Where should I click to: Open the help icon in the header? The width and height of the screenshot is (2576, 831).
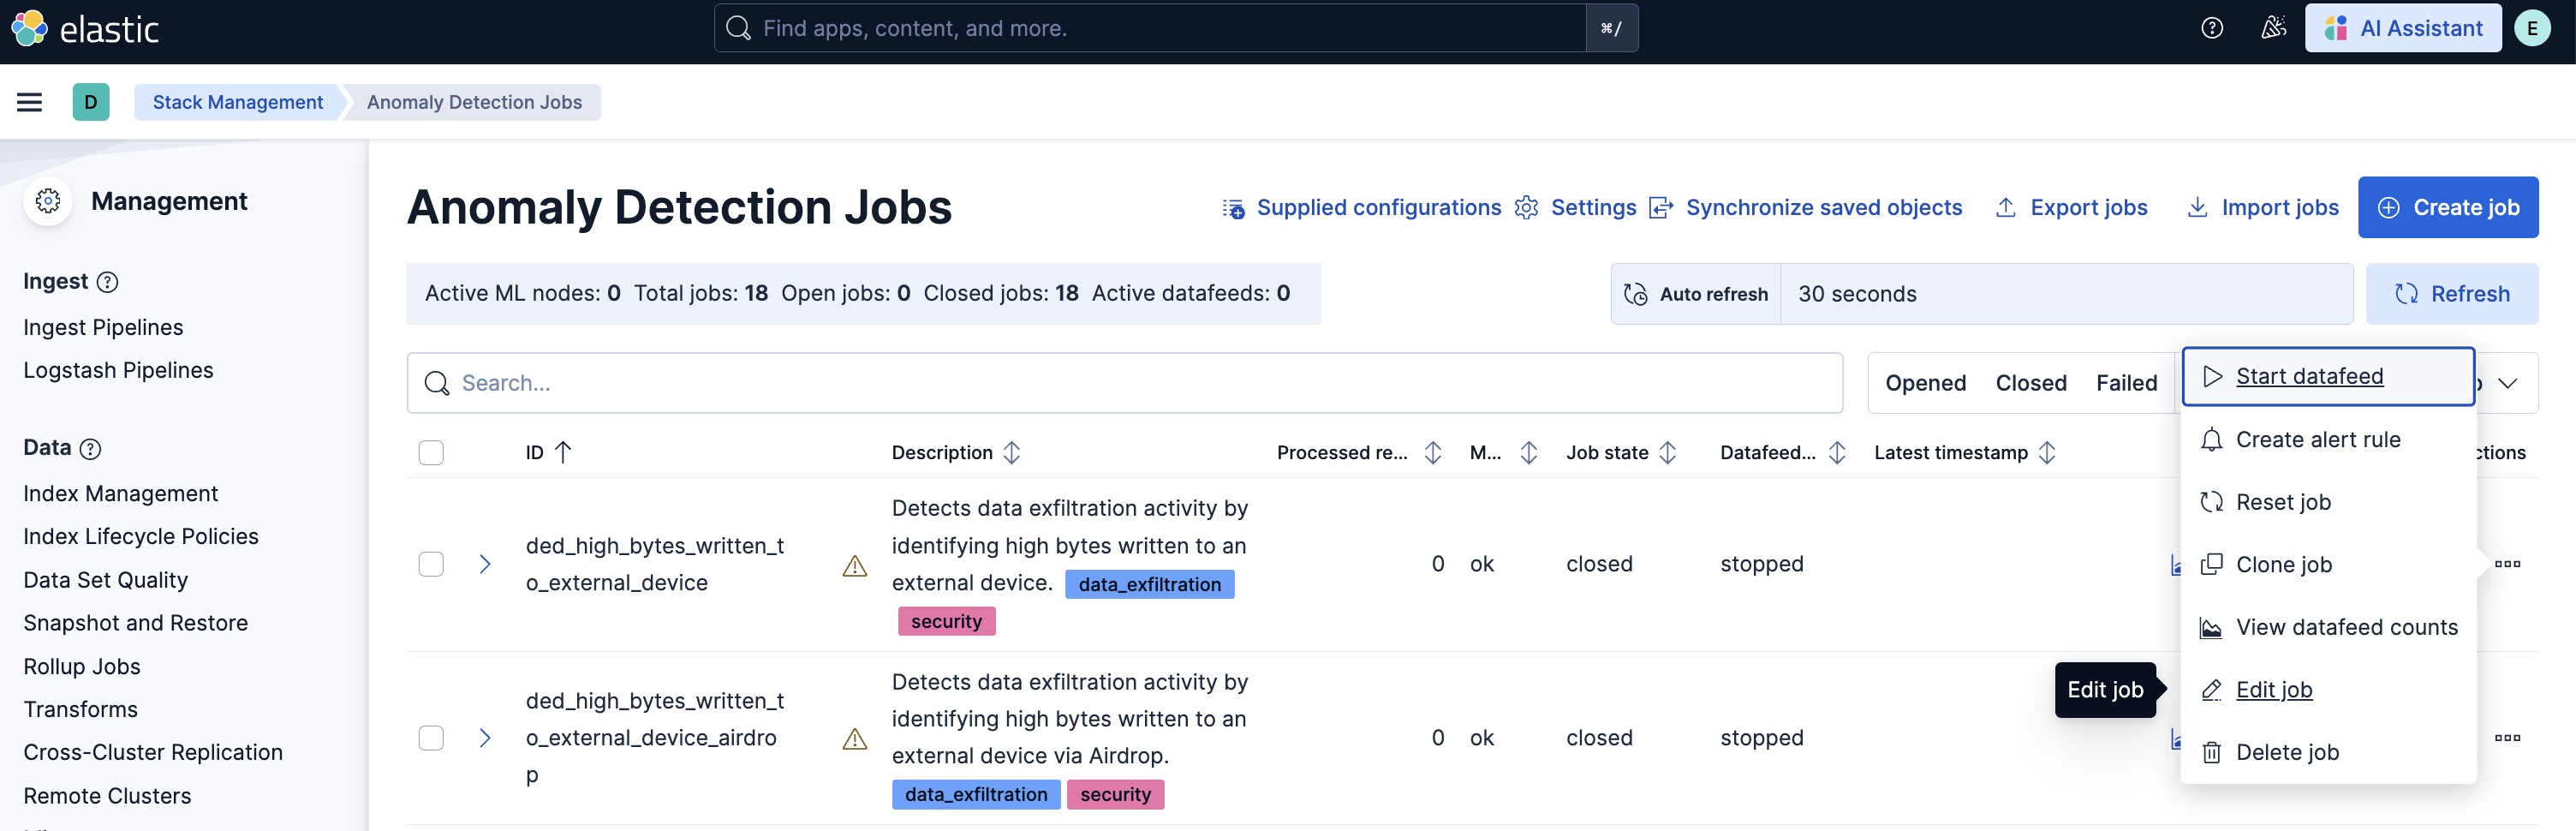click(x=2211, y=28)
